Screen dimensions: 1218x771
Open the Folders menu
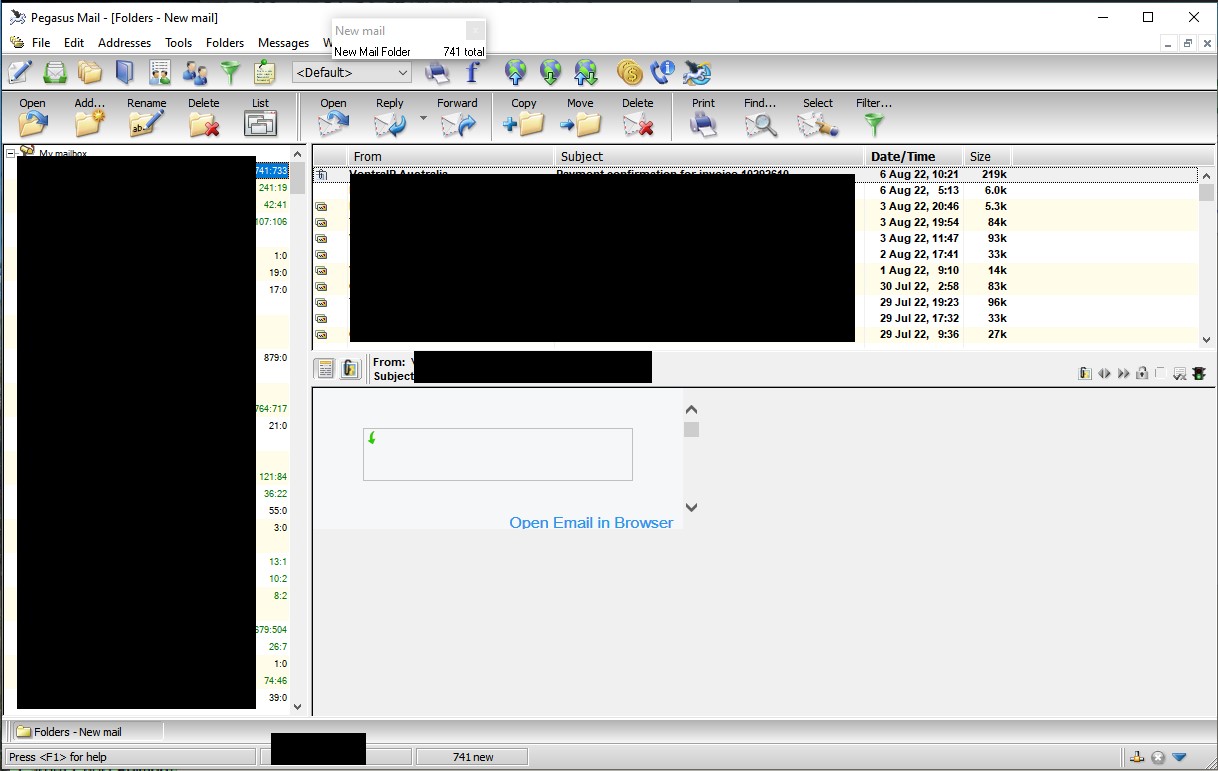[x=225, y=43]
